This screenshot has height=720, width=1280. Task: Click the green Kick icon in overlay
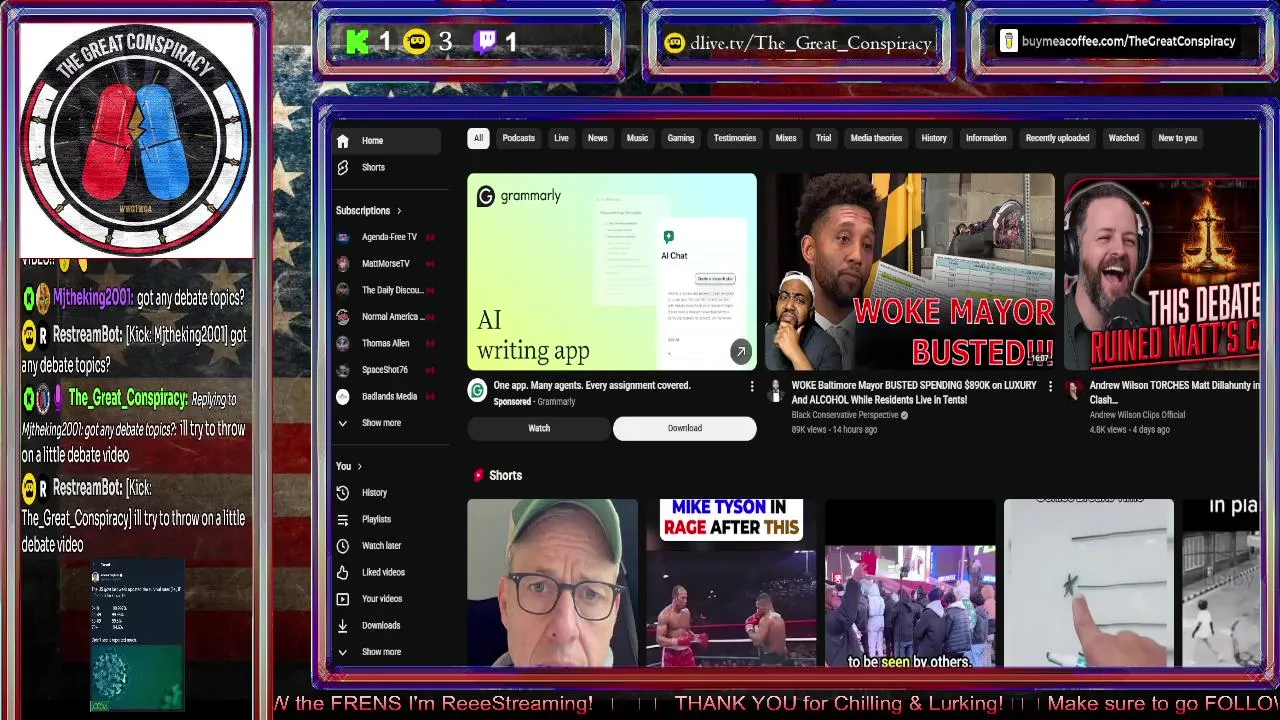click(x=357, y=42)
